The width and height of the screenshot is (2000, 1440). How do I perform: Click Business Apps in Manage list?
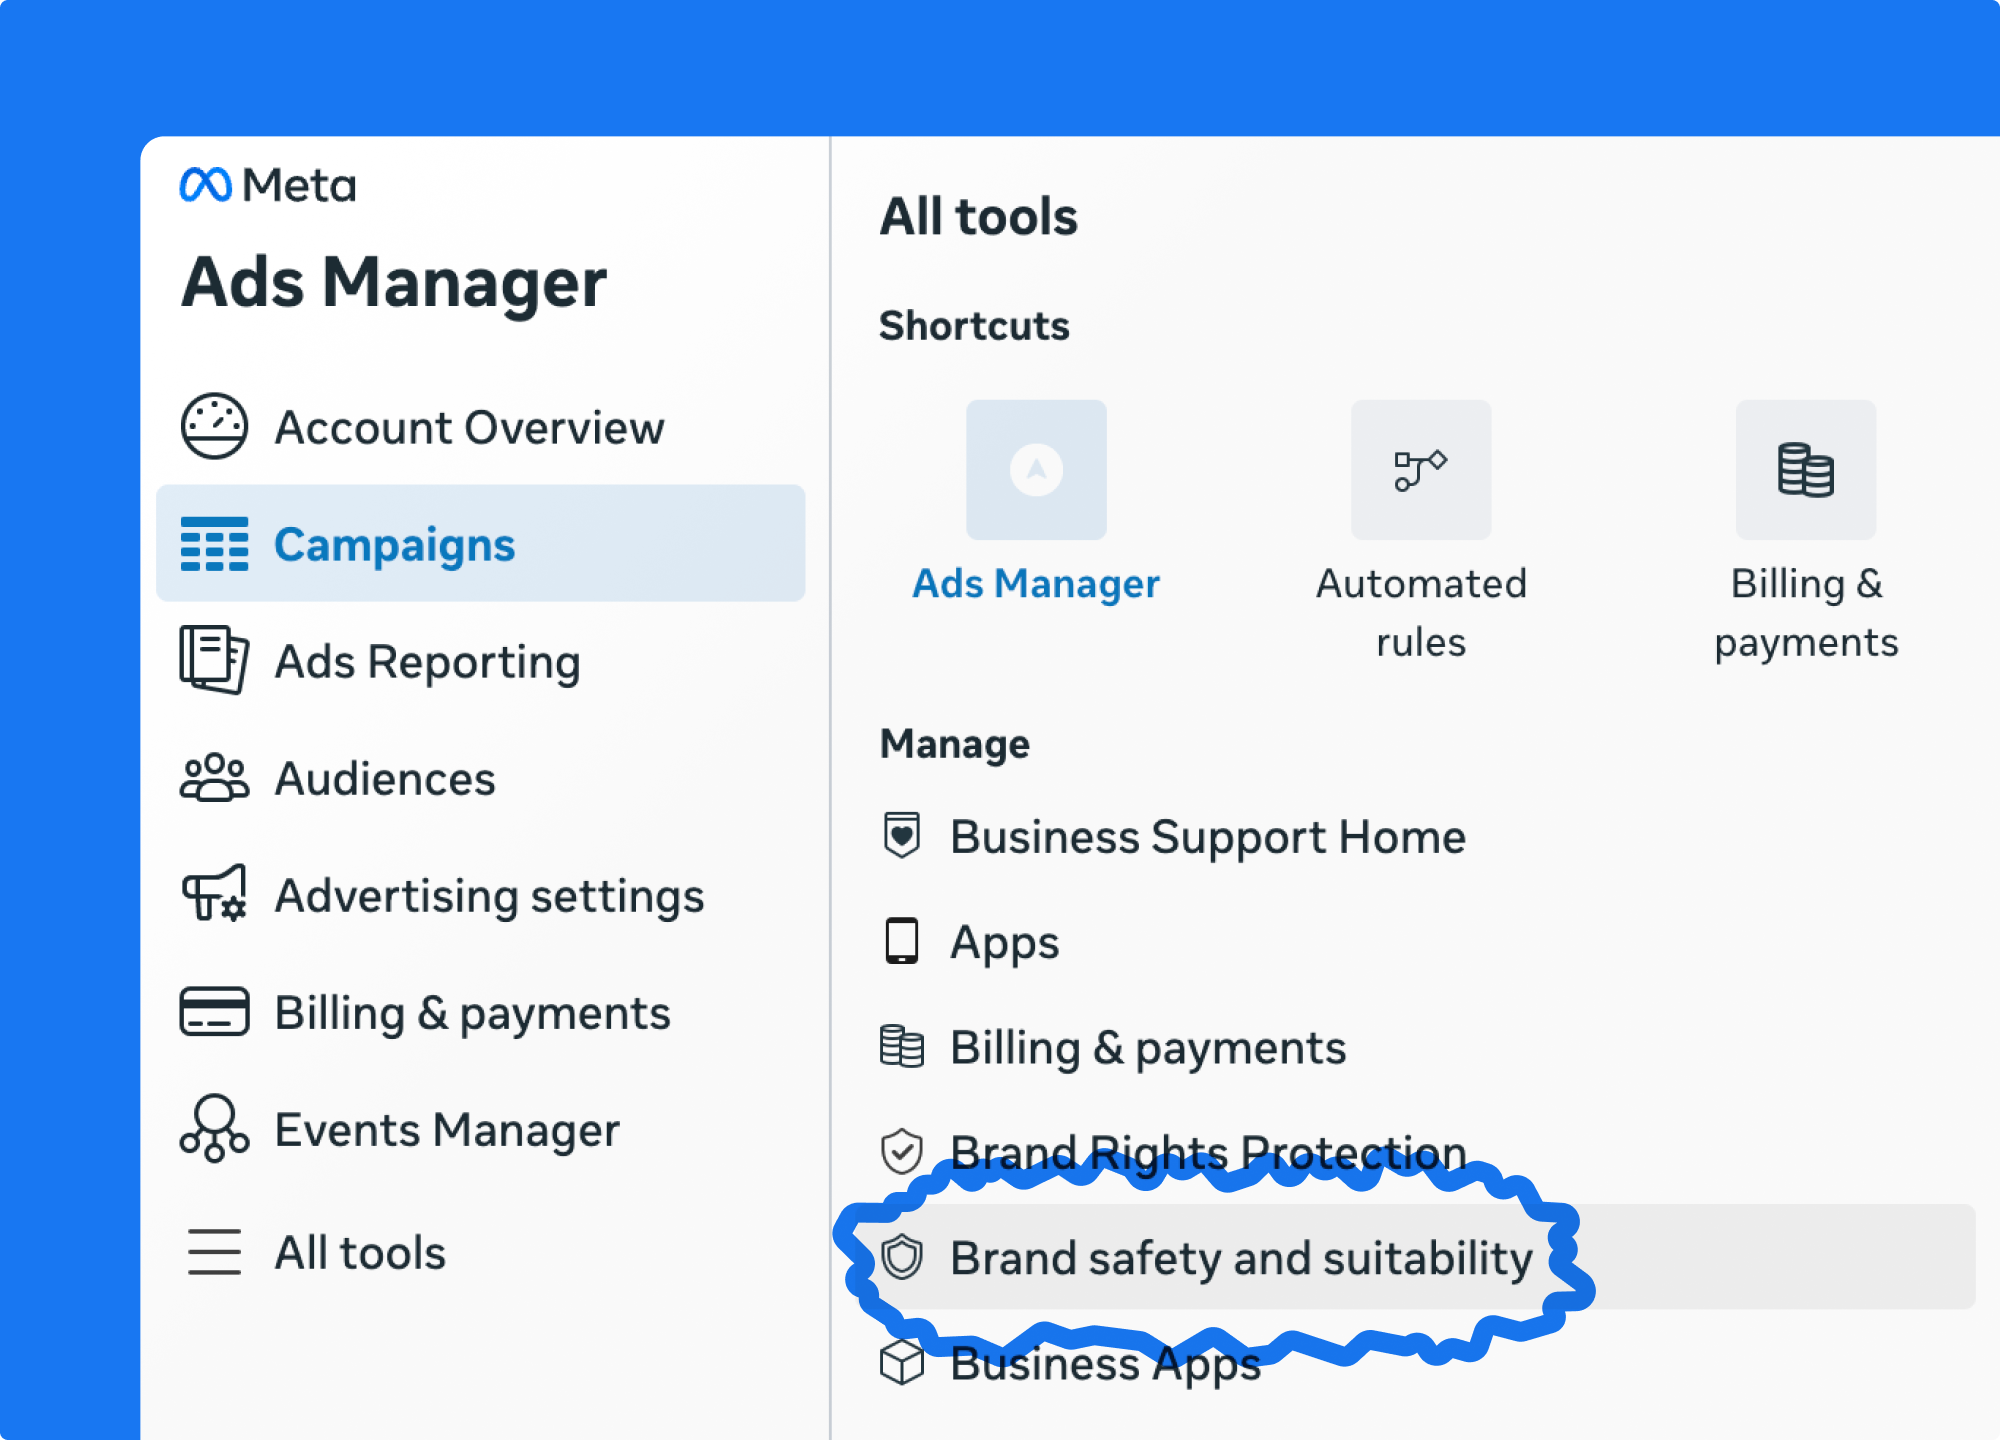pyautogui.click(x=1105, y=1364)
